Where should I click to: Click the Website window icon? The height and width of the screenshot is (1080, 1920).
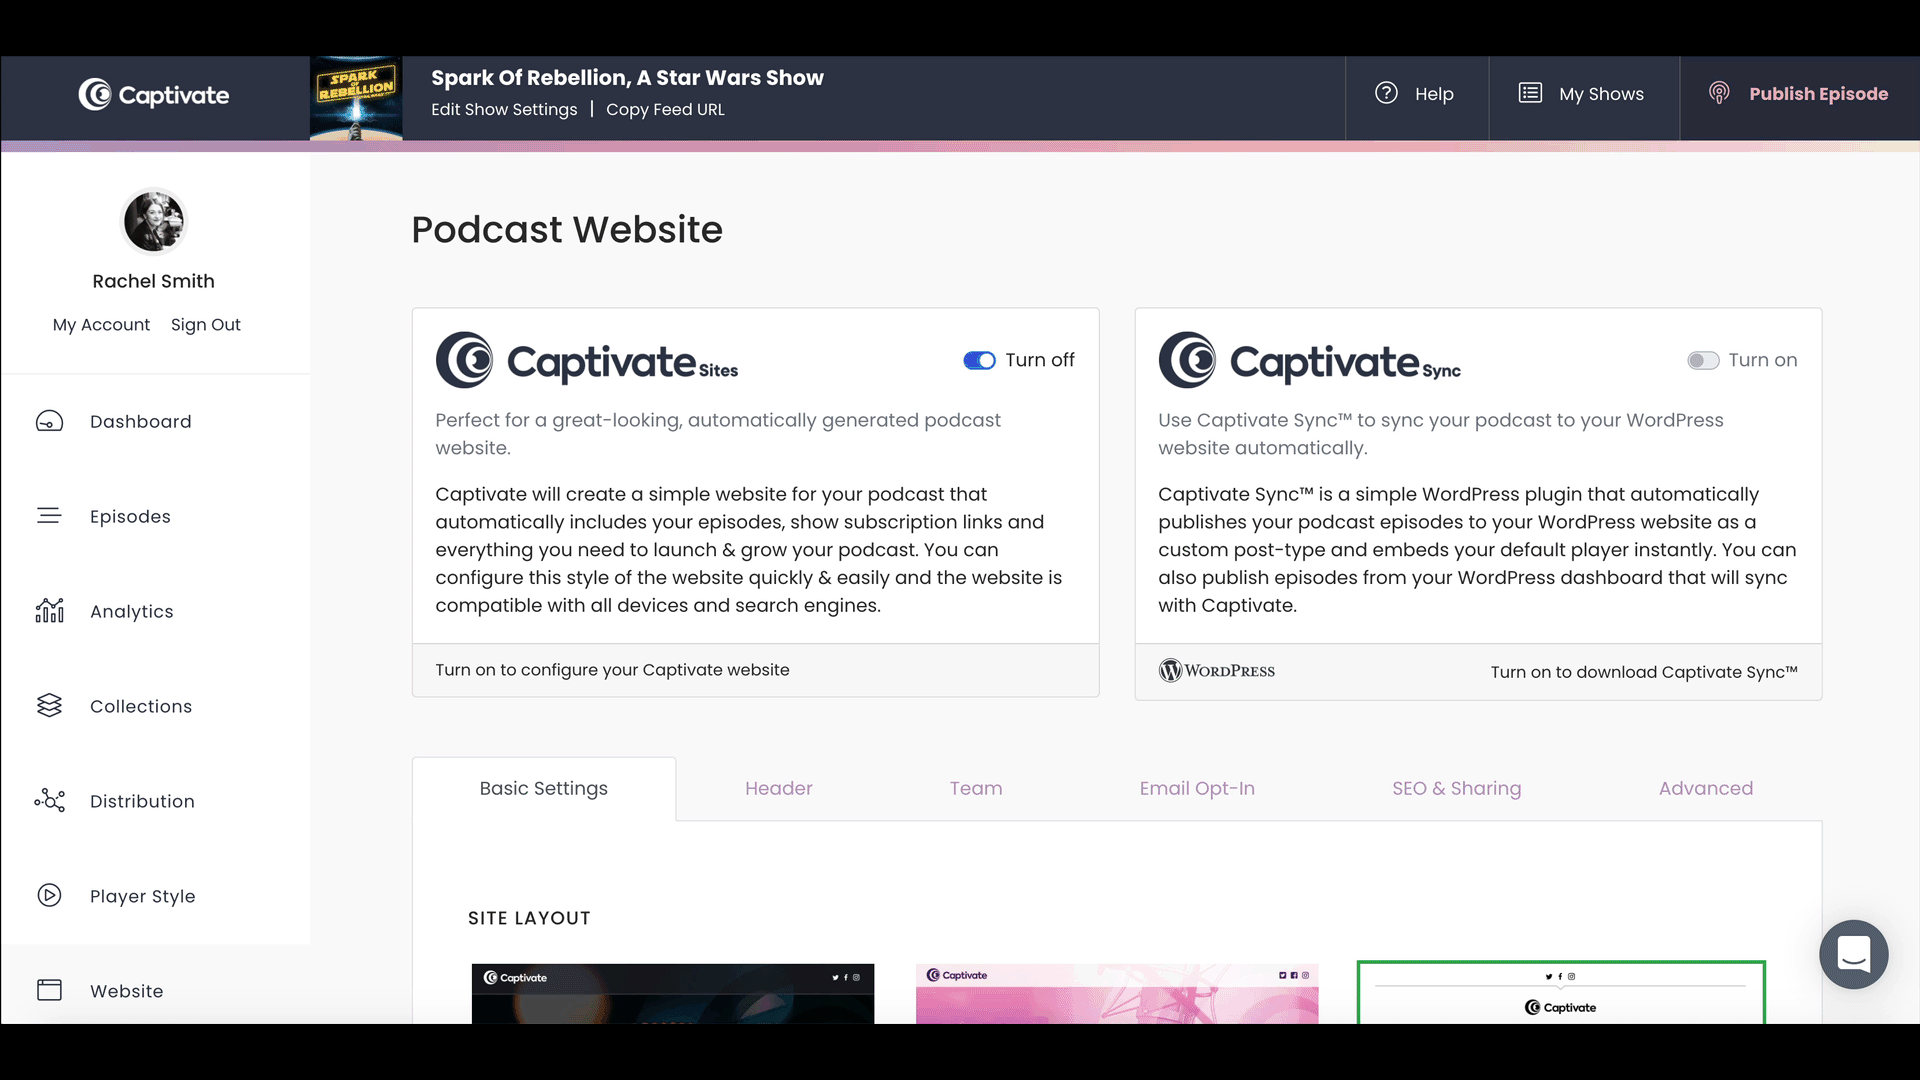[x=49, y=990]
